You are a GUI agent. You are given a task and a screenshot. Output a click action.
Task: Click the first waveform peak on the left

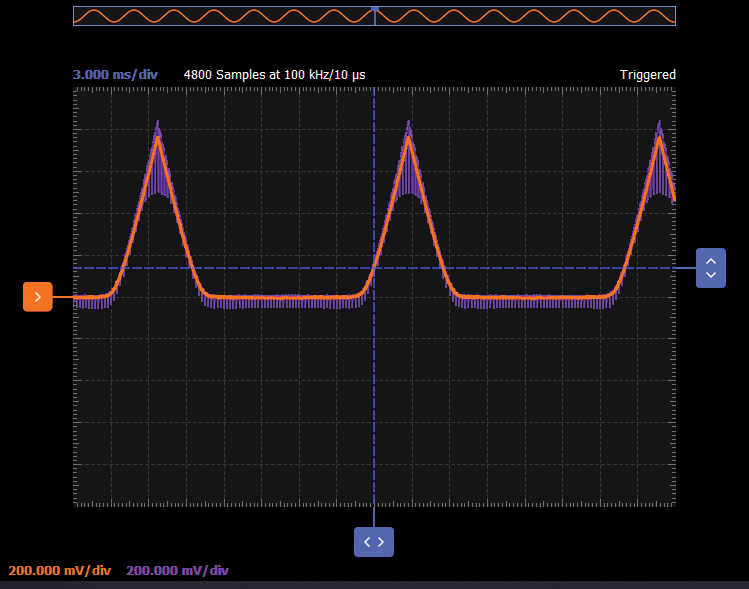(x=158, y=135)
